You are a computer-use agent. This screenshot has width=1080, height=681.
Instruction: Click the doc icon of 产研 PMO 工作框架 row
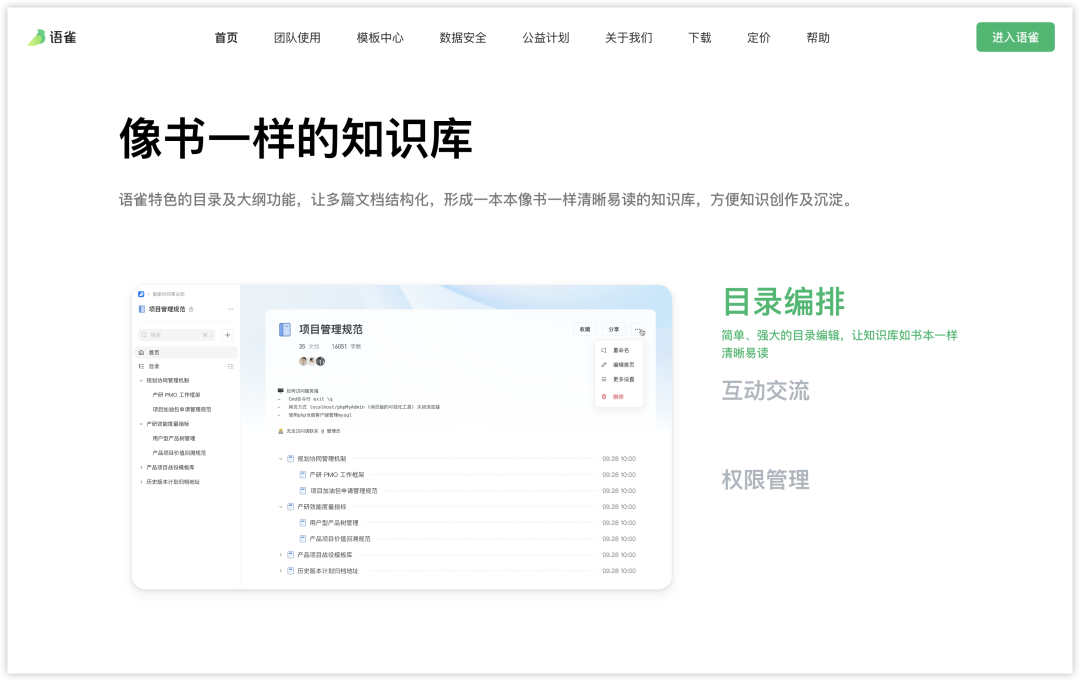pos(302,474)
